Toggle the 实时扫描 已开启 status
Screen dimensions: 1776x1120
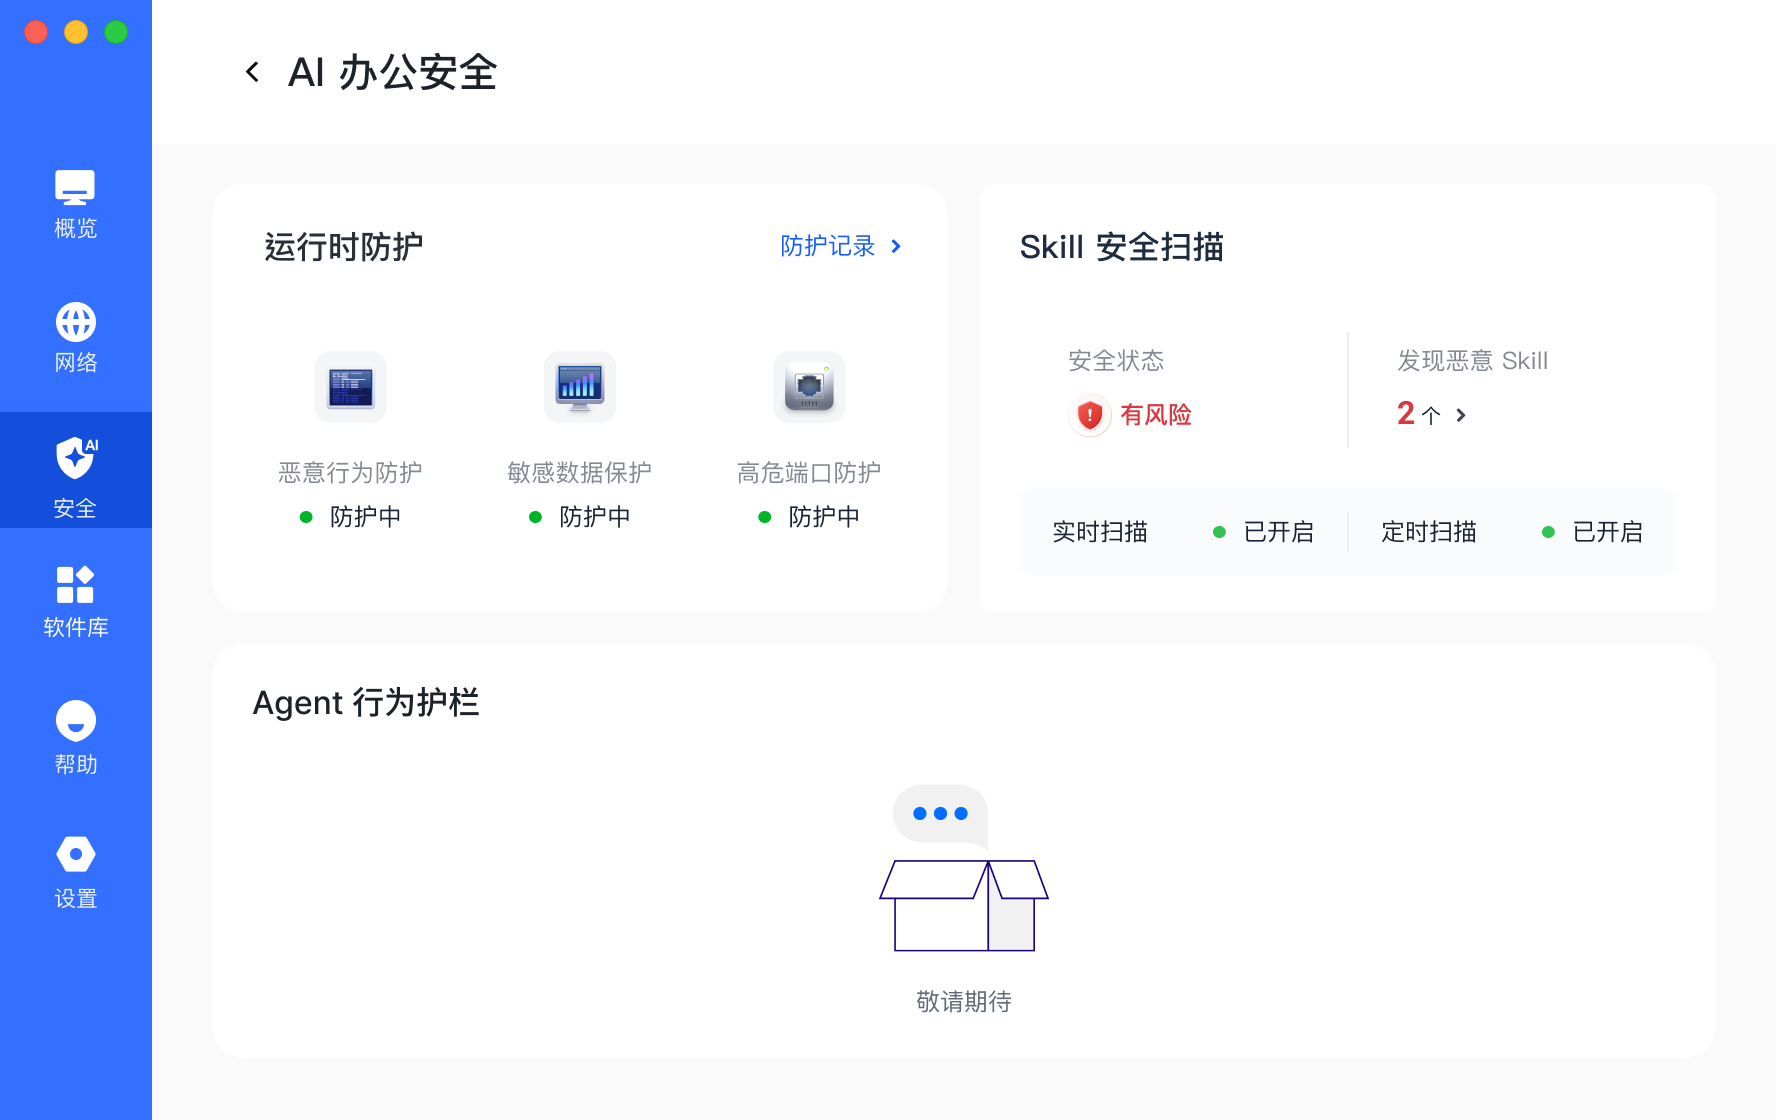[1263, 532]
